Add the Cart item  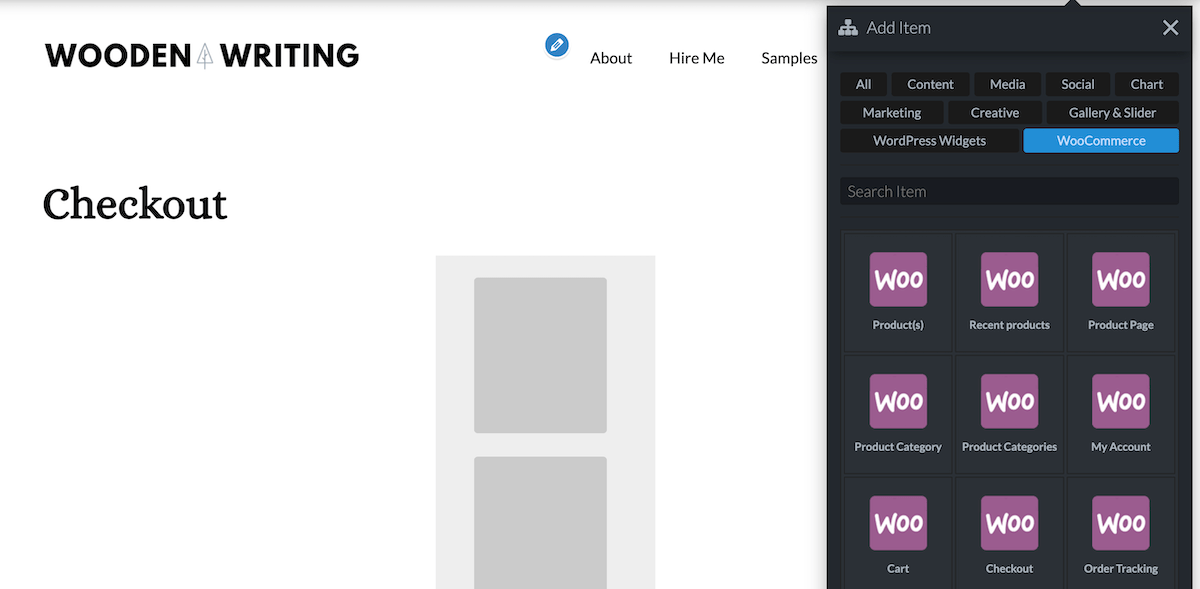point(898,534)
